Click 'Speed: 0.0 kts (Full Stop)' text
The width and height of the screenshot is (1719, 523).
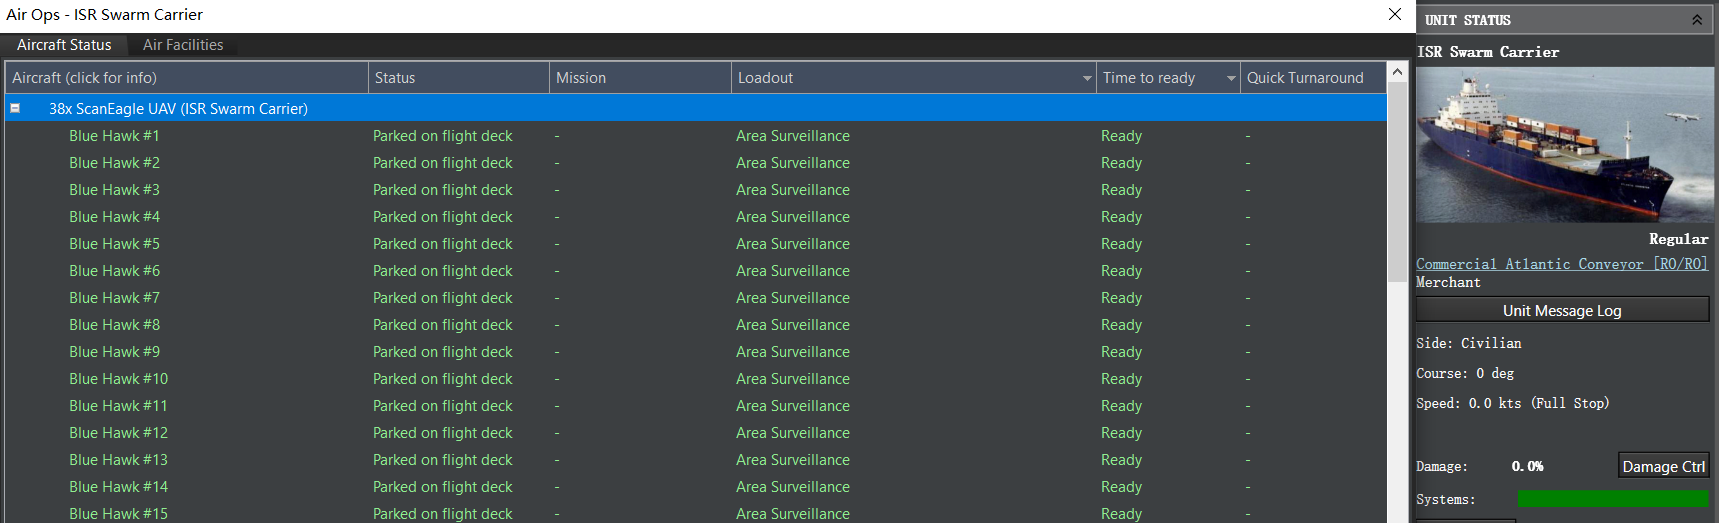click(x=1513, y=403)
